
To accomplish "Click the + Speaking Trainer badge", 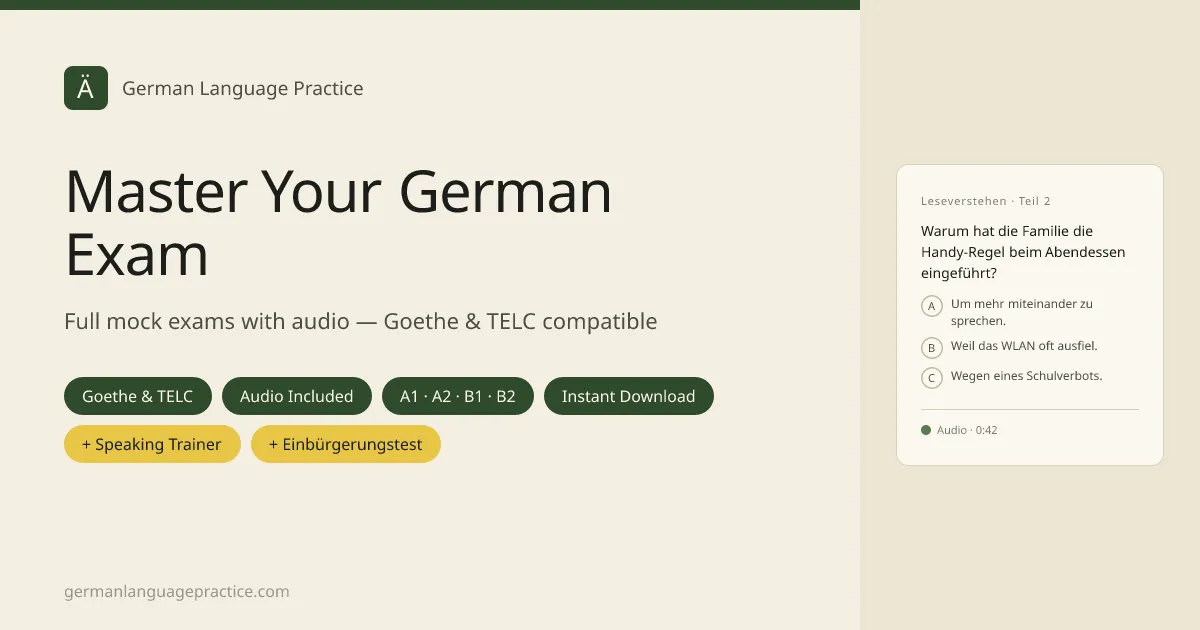I will click(x=152, y=444).
